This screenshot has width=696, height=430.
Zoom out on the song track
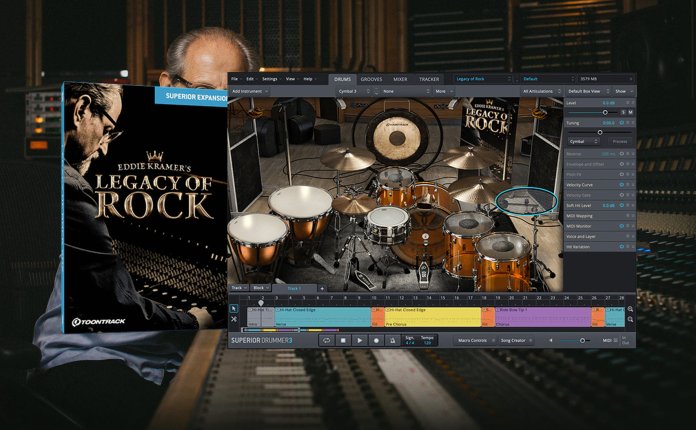click(x=630, y=319)
